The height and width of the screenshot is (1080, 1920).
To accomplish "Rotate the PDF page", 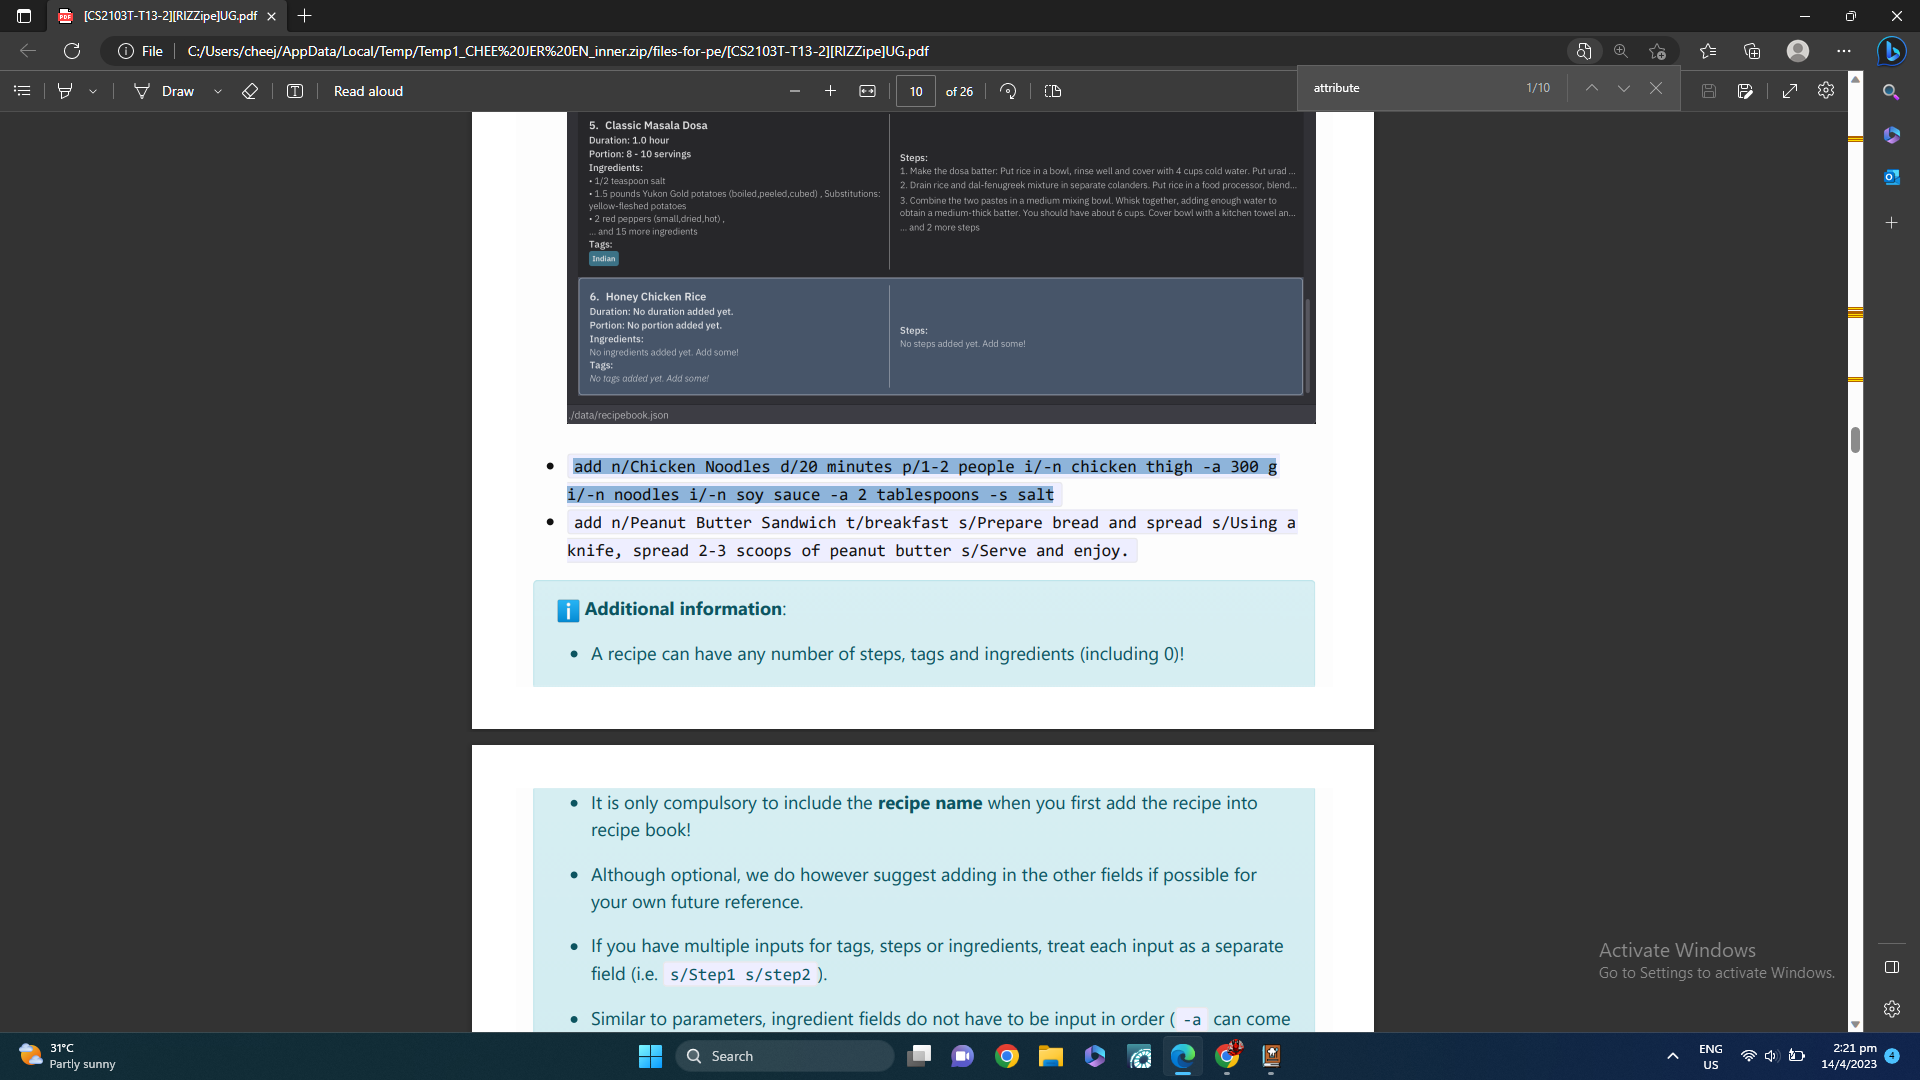I will [x=1008, y=91].
